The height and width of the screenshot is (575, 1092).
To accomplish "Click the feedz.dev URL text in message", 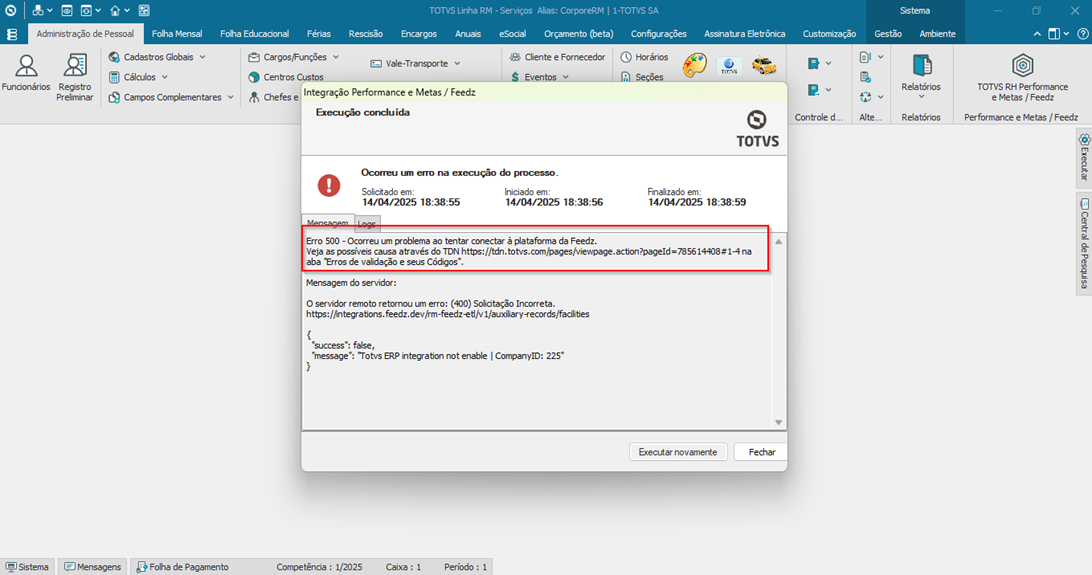I will point(448,314).
